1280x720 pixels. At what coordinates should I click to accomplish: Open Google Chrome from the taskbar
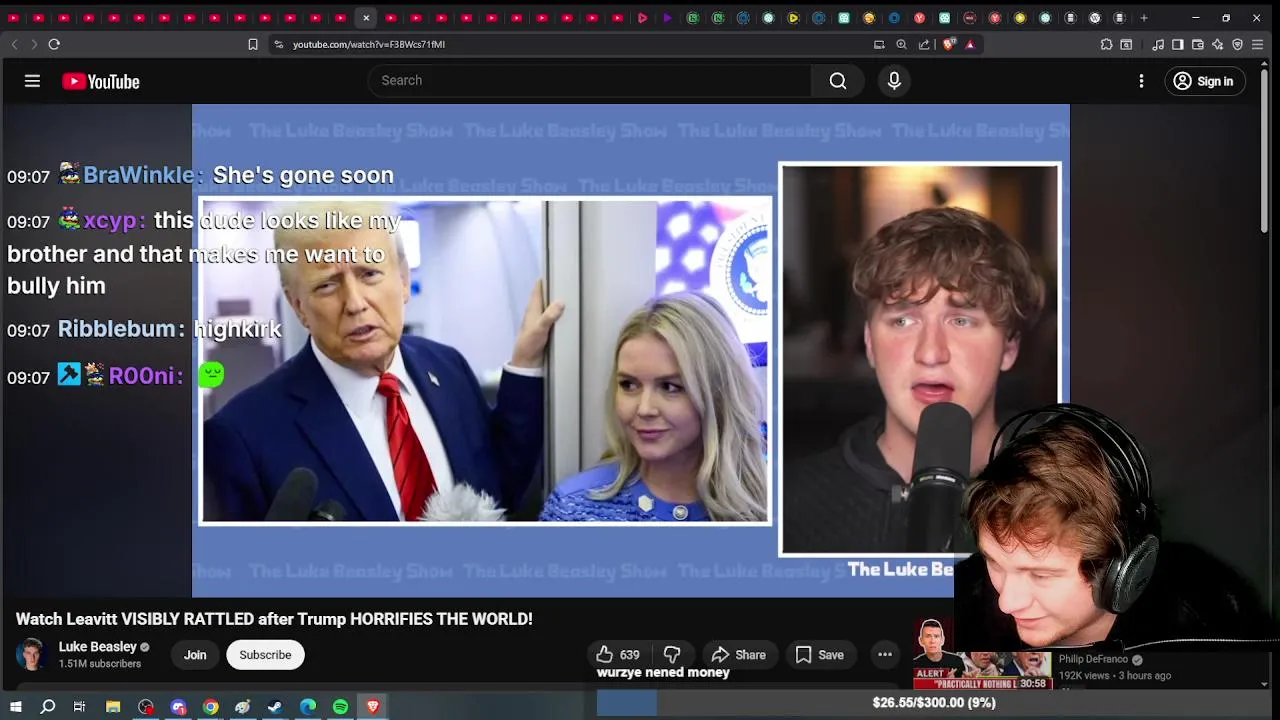pyautogui.click(x=210, y=707)
